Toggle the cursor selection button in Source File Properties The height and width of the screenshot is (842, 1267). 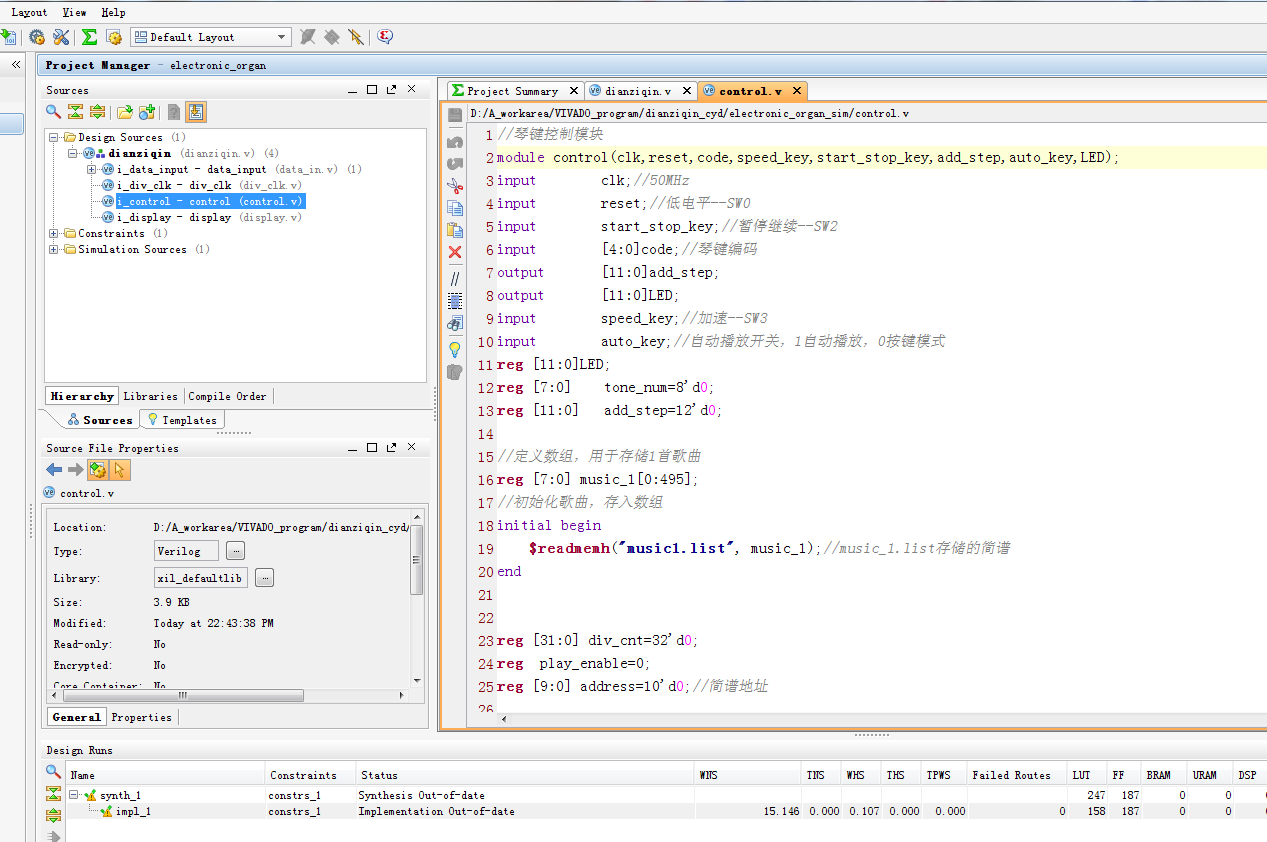(x=120, y=470)
